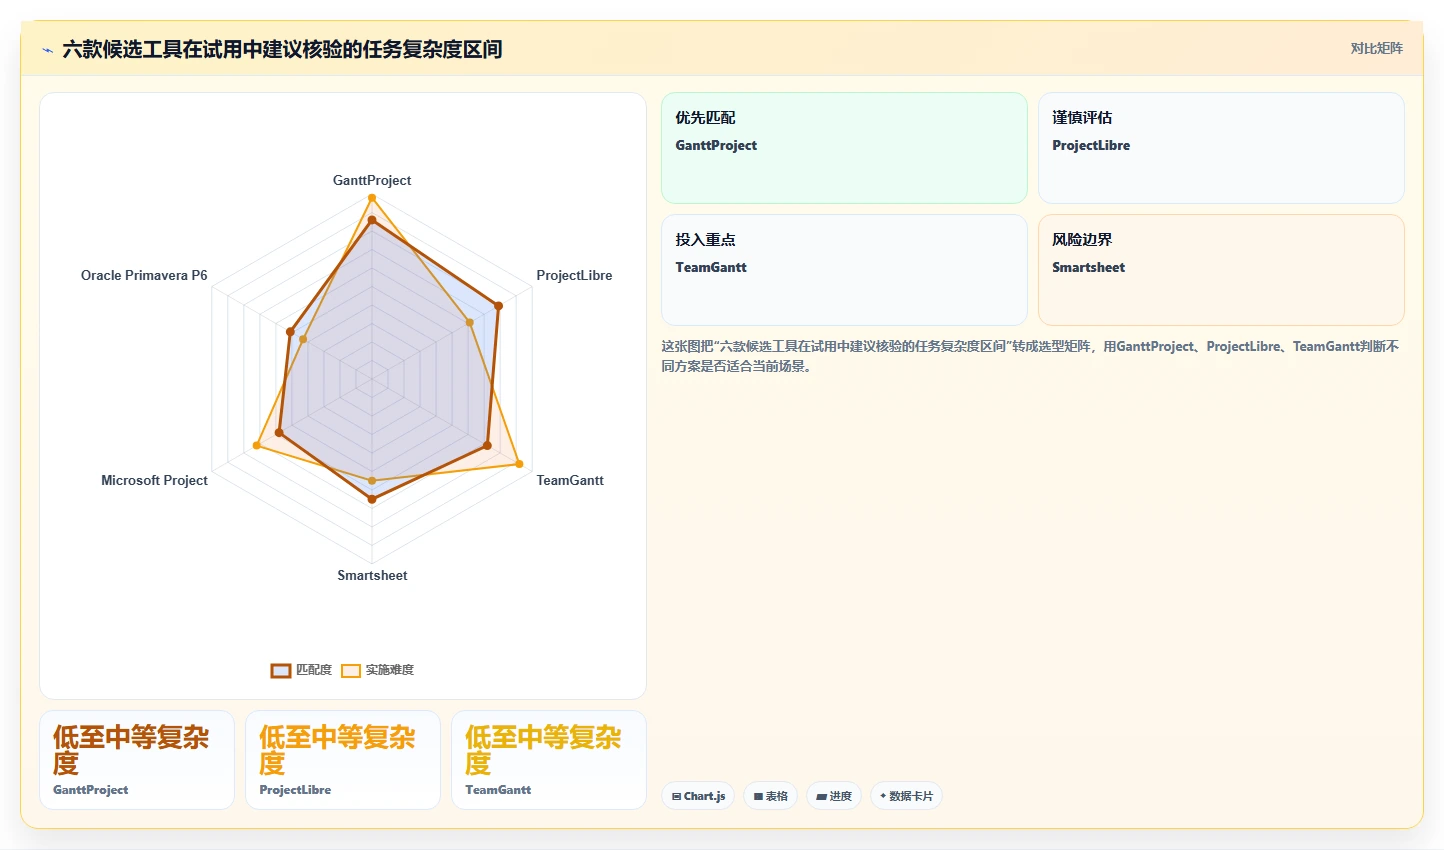Click the orange 实施难度 point on TeamGantt axis
Image resolution: width=1444 pixels, height=850 pixels.
519,464
